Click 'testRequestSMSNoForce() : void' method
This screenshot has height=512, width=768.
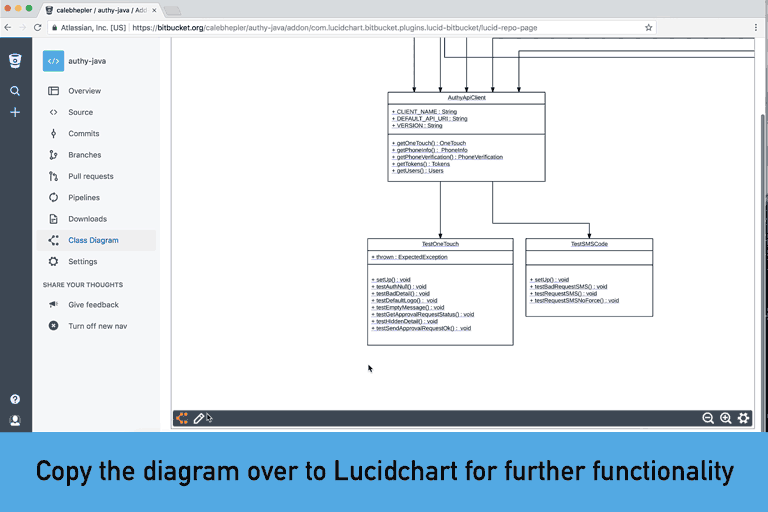[x=575, y=300]
